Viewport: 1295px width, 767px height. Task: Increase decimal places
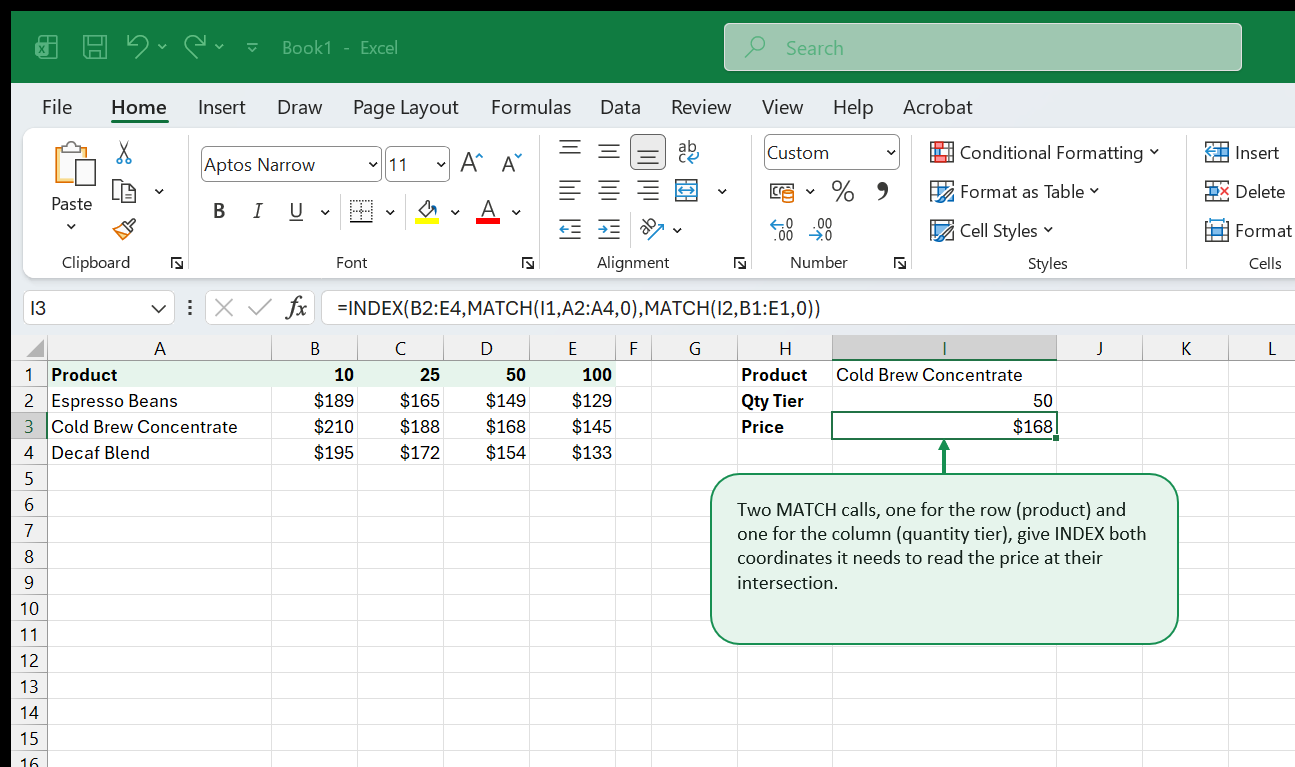tap(782, 230)
